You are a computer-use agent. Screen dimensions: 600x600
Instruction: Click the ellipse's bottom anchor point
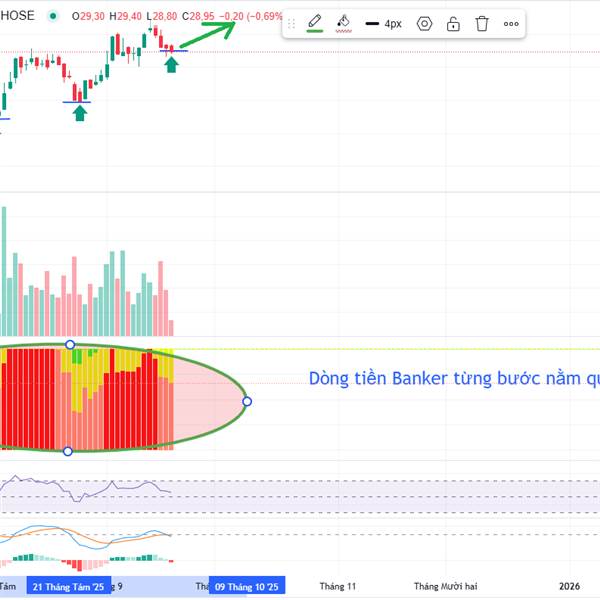68,451
